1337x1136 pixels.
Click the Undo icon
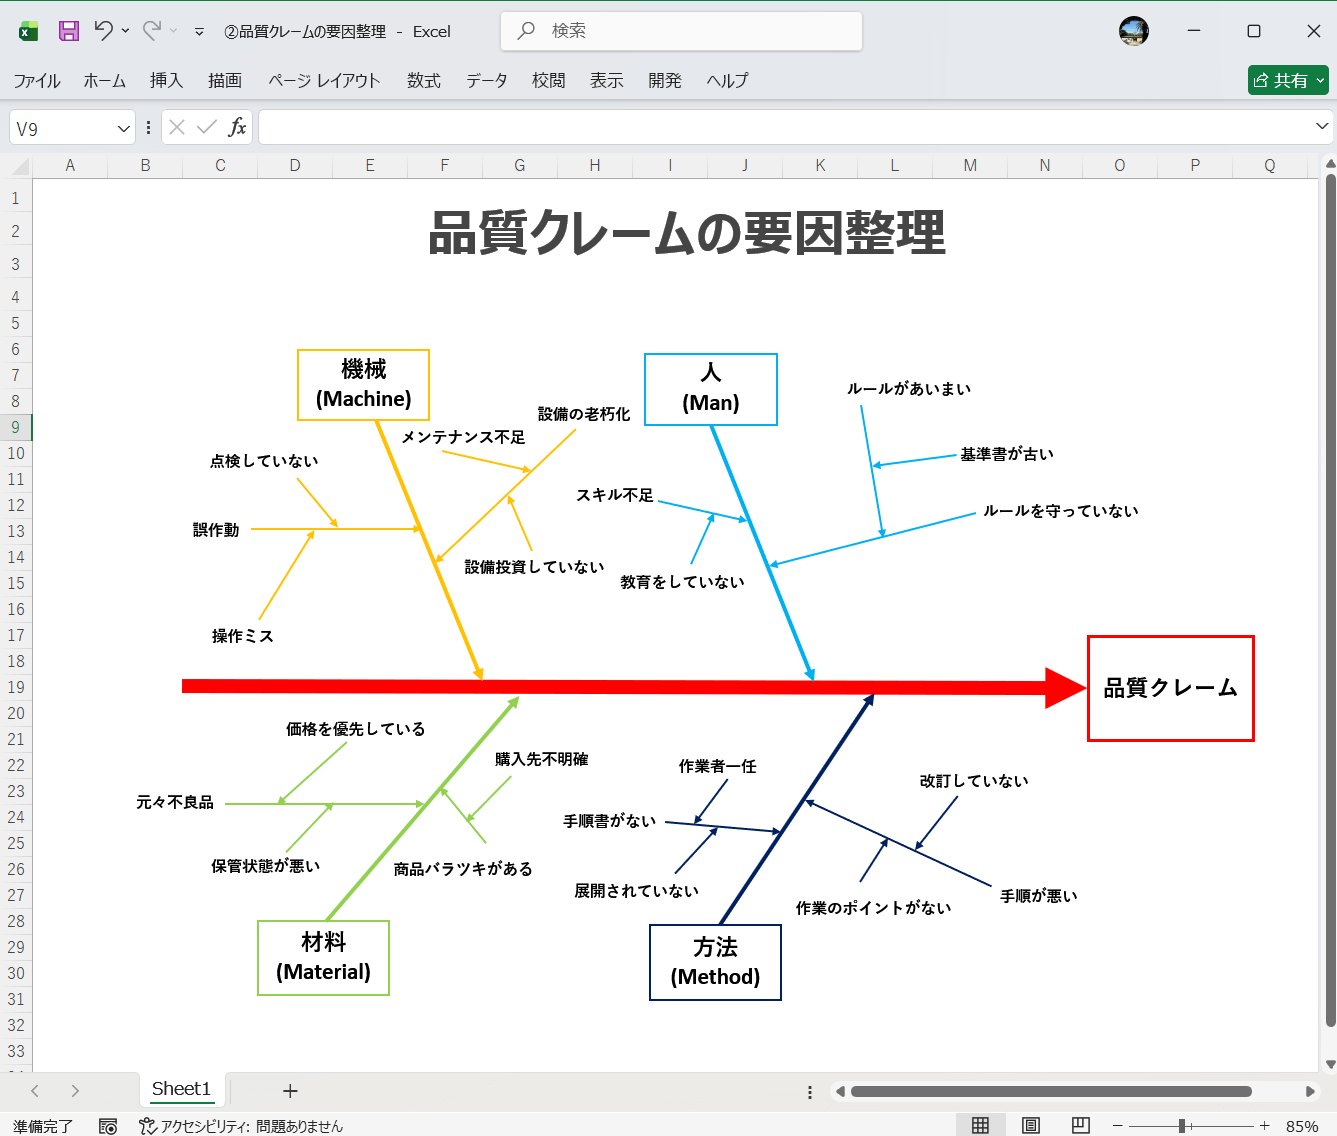click(106, 31)
